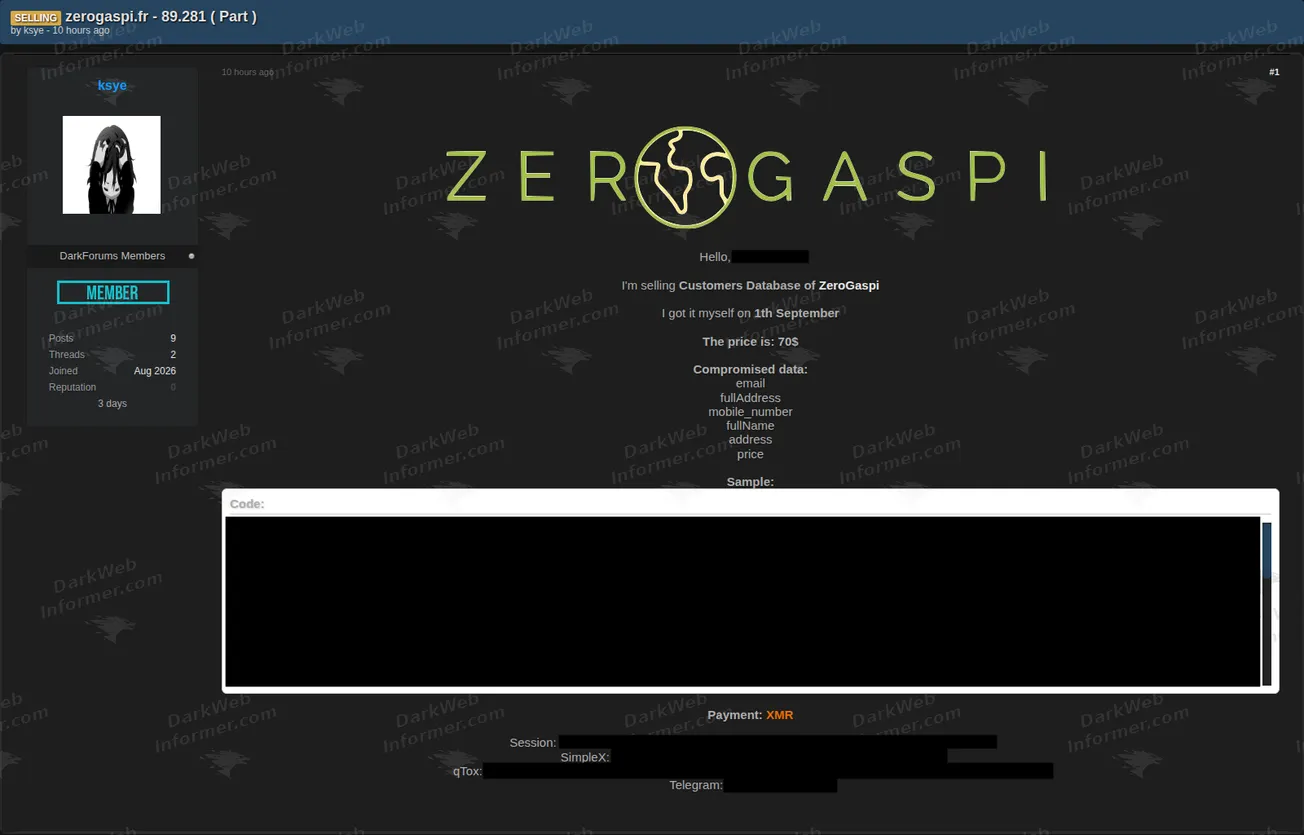Click the XMR payment text
The height and width of the screenshot is (835, 1304).
point(779,715)
